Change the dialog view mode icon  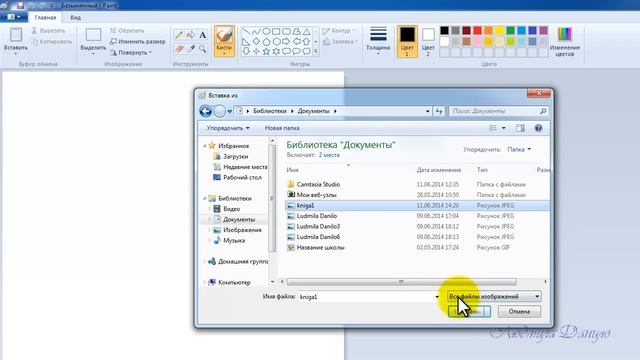(x=493, y=128)
